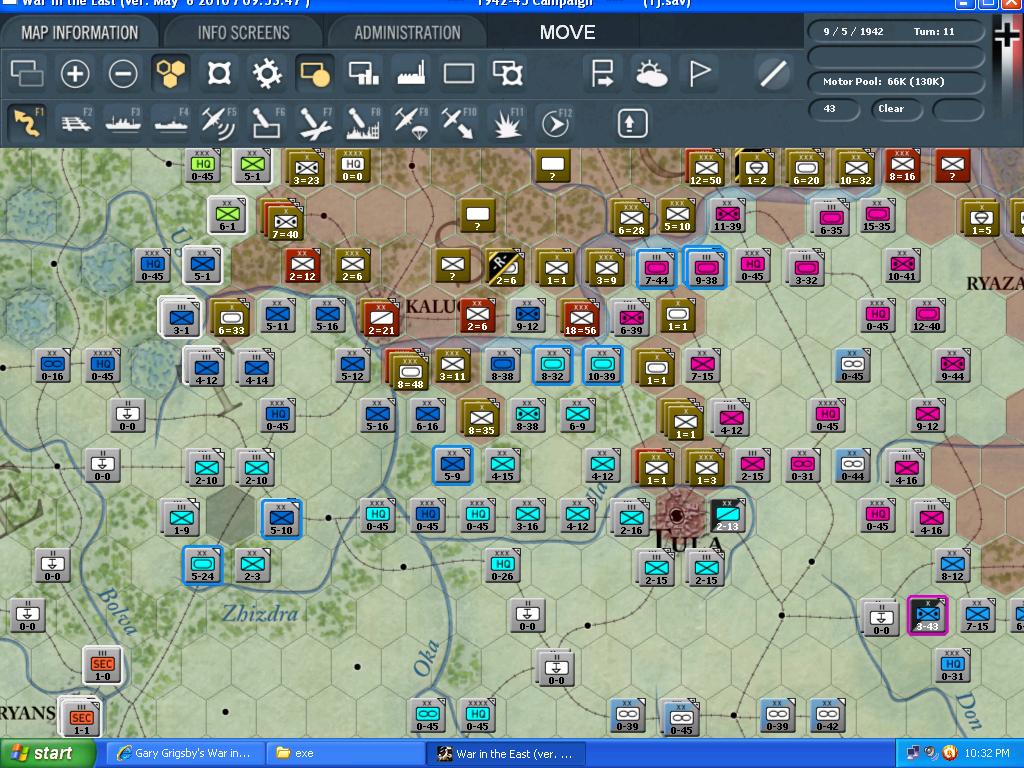Open the weather sun-and-cloud icon
1024x768 pixels.
pyautogui.click(x=651, y=73)
